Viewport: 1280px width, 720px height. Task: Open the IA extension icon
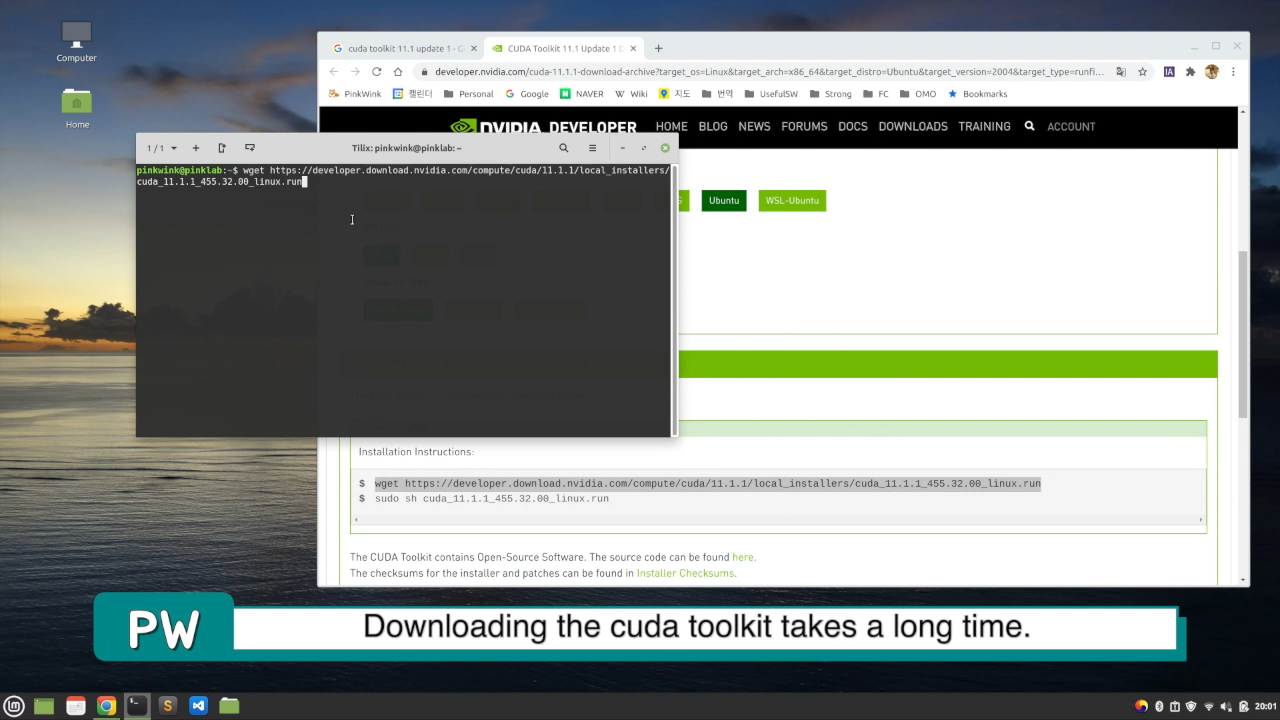click(1169, 72)
